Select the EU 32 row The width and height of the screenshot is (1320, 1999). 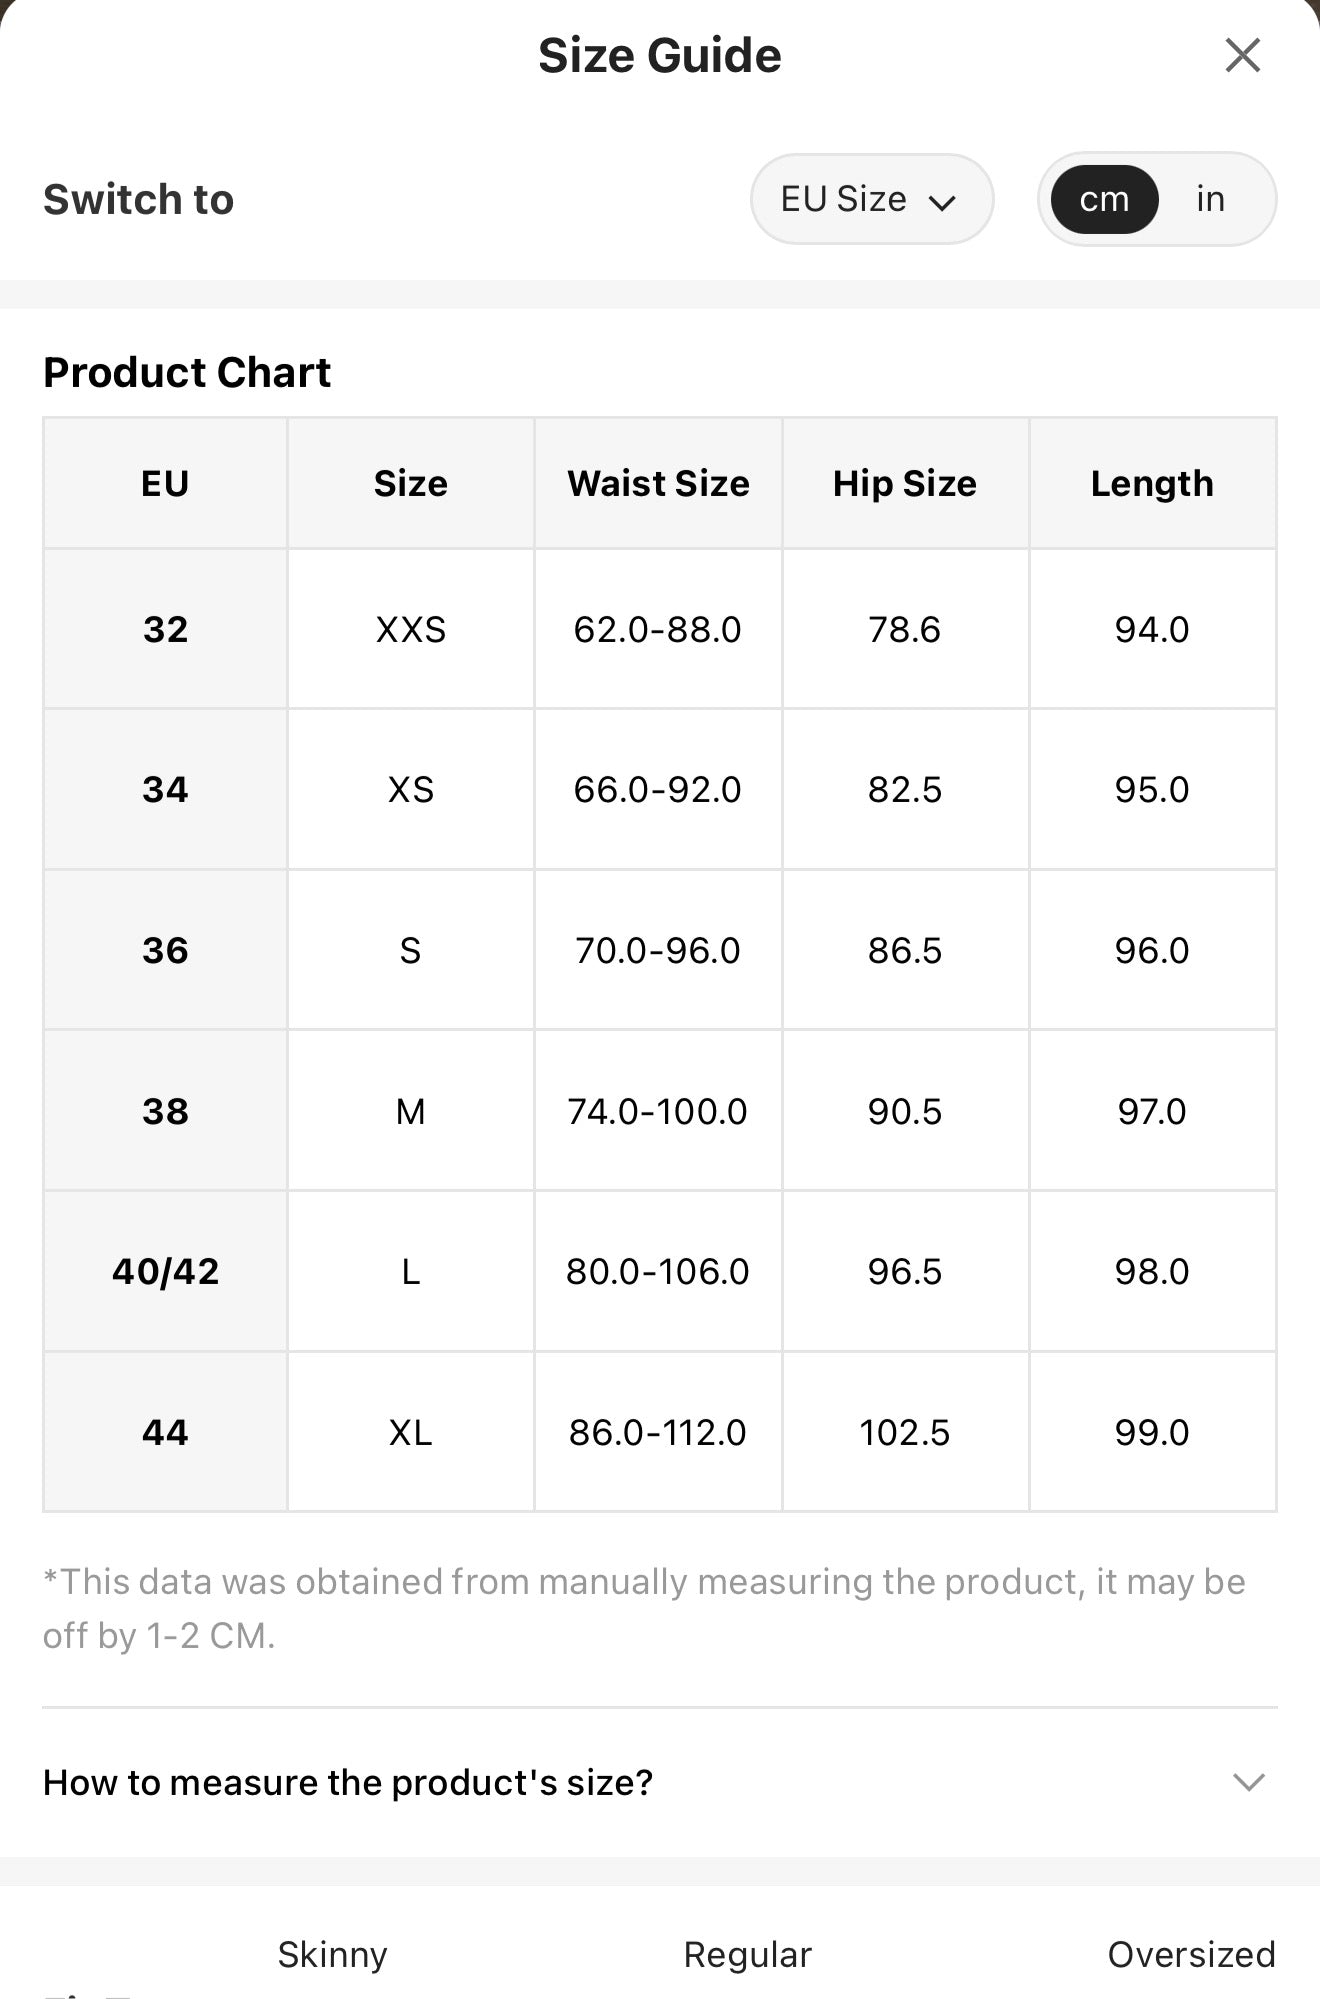coord(660,629)
